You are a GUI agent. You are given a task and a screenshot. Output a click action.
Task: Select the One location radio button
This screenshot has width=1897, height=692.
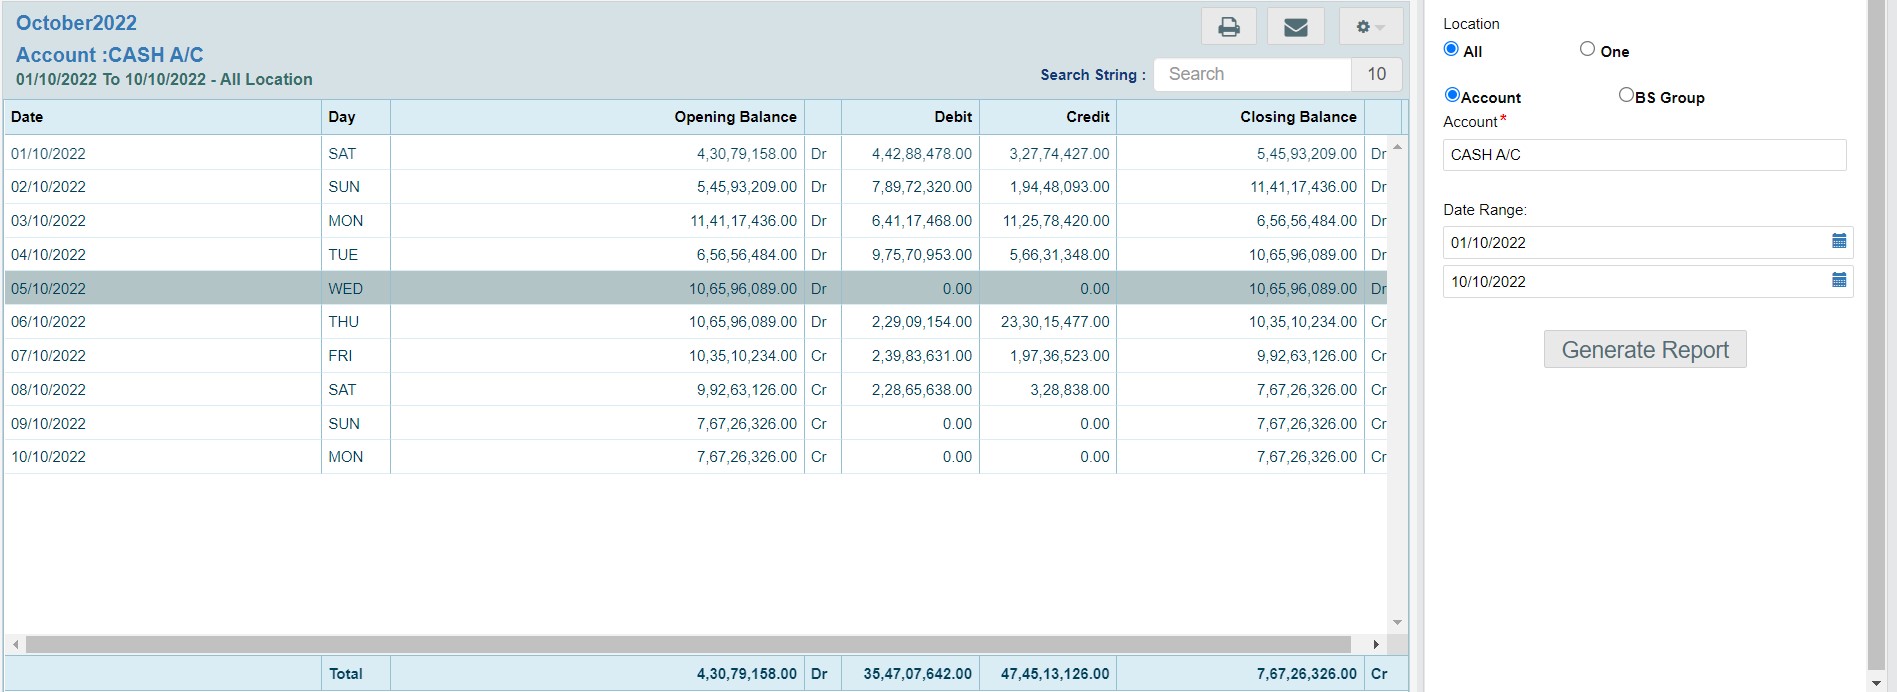tap(1587, 49)
